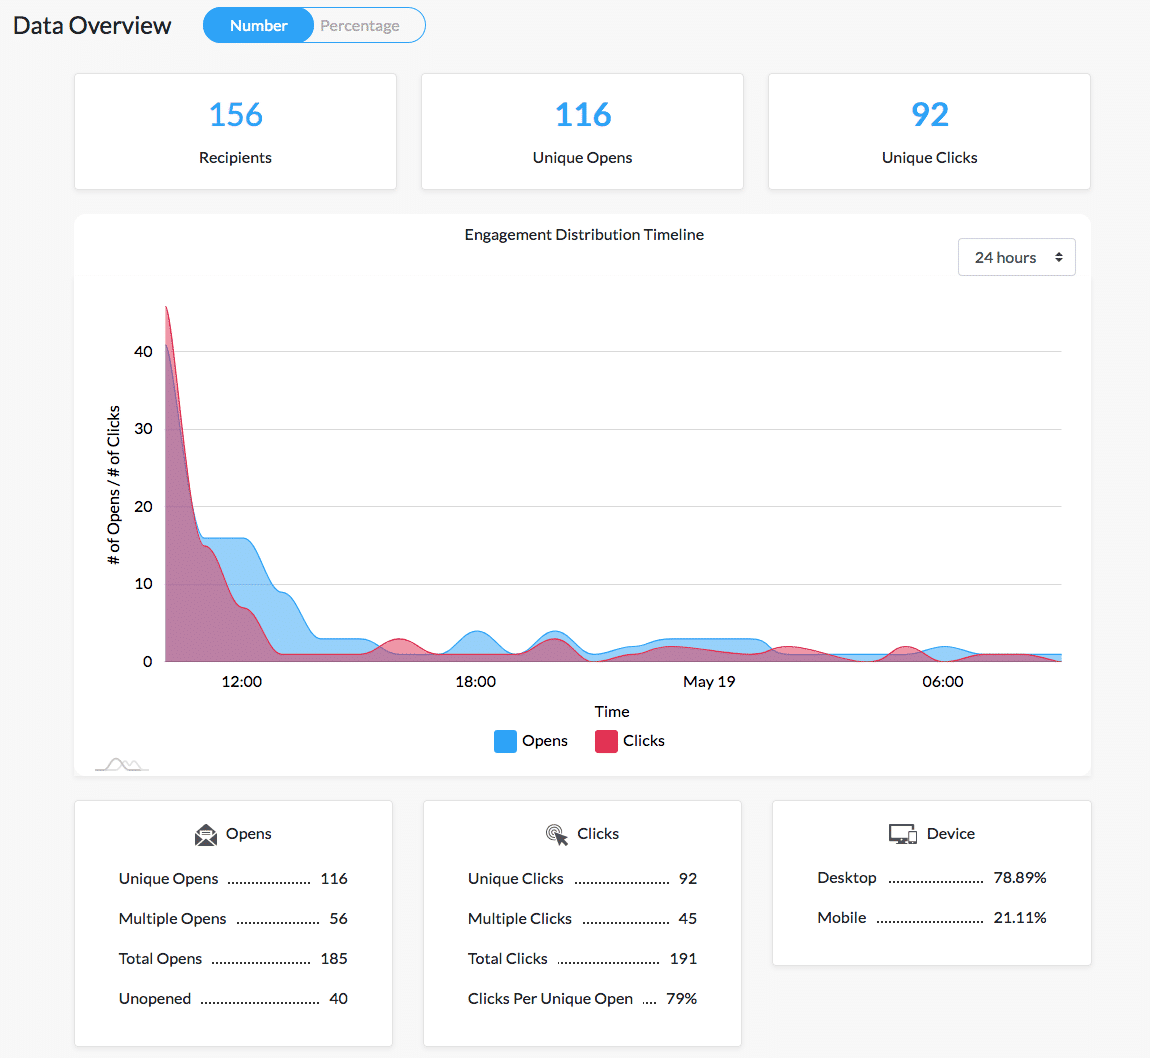Screen dimensions: 1150x1058
Task: Click the desktop monitor icon next to Device
Action: tap(903, 834)
